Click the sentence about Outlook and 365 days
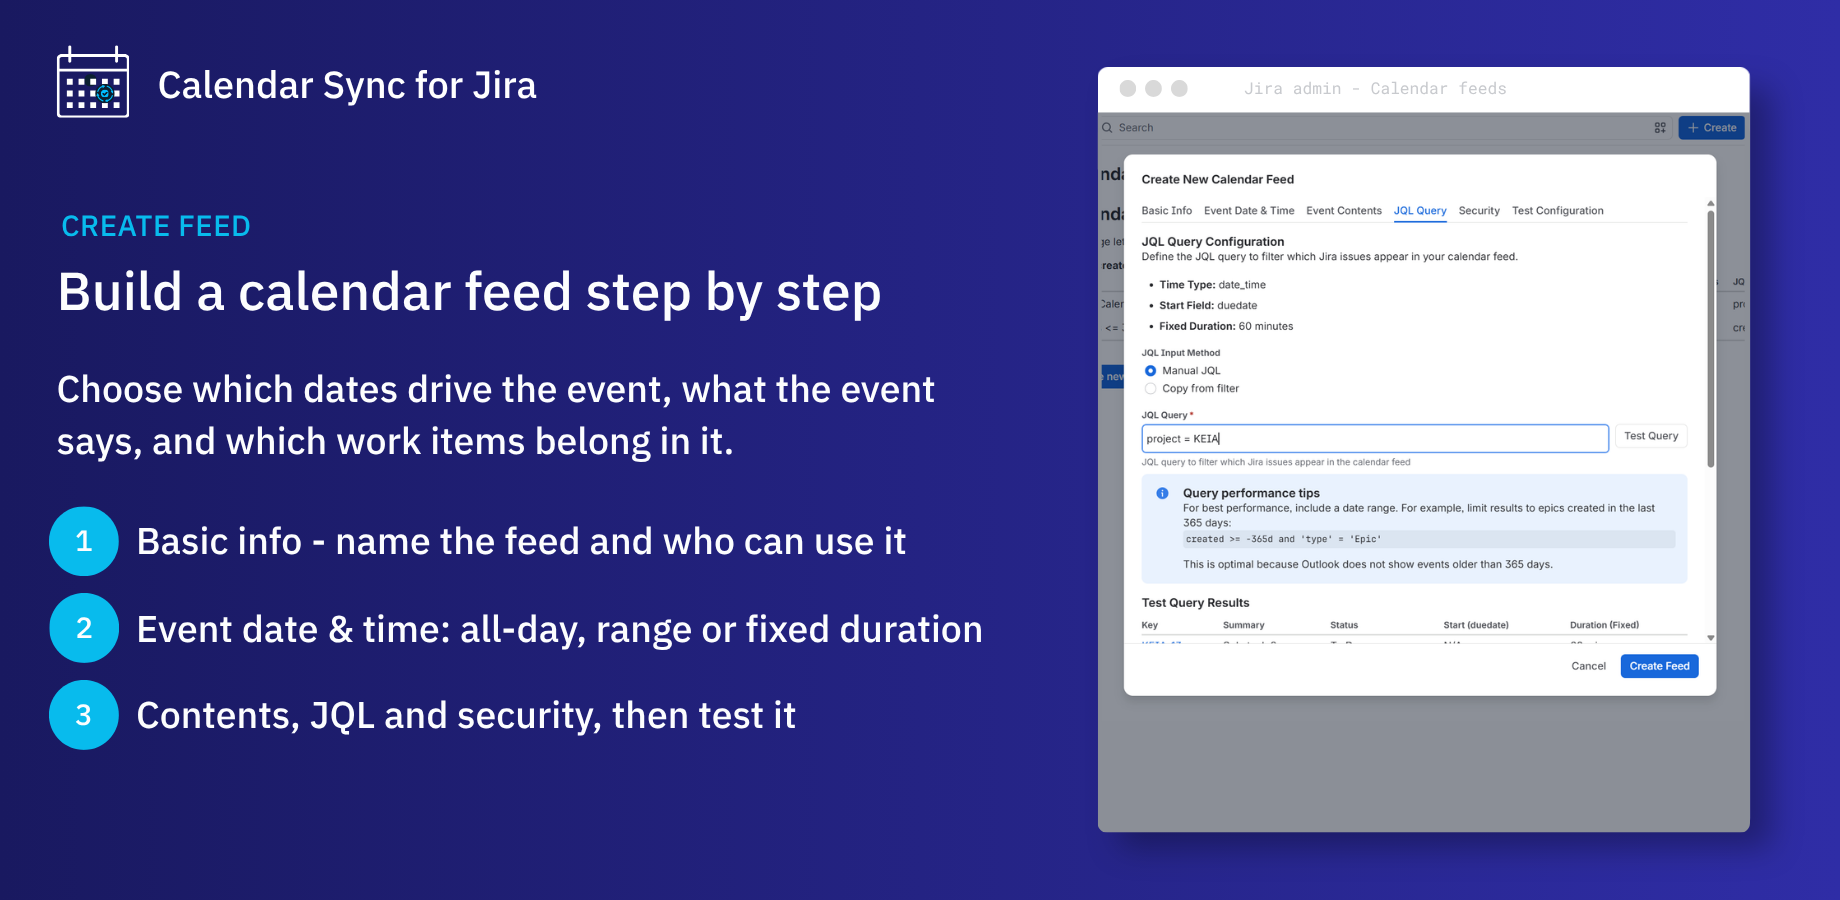 coord(1367,565)
